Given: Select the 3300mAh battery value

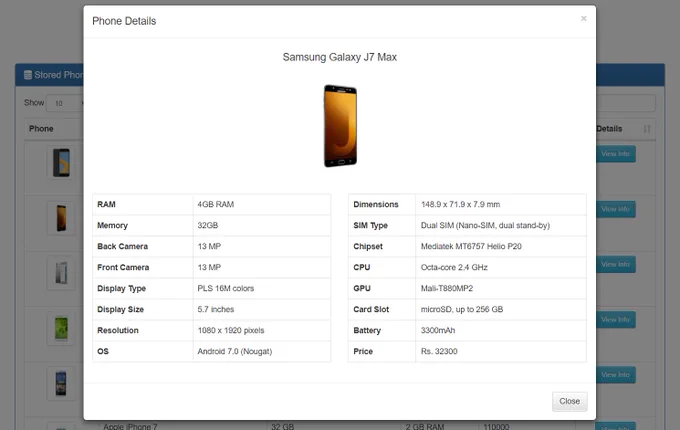Looking at the screenshot, I should coord(438,330).
